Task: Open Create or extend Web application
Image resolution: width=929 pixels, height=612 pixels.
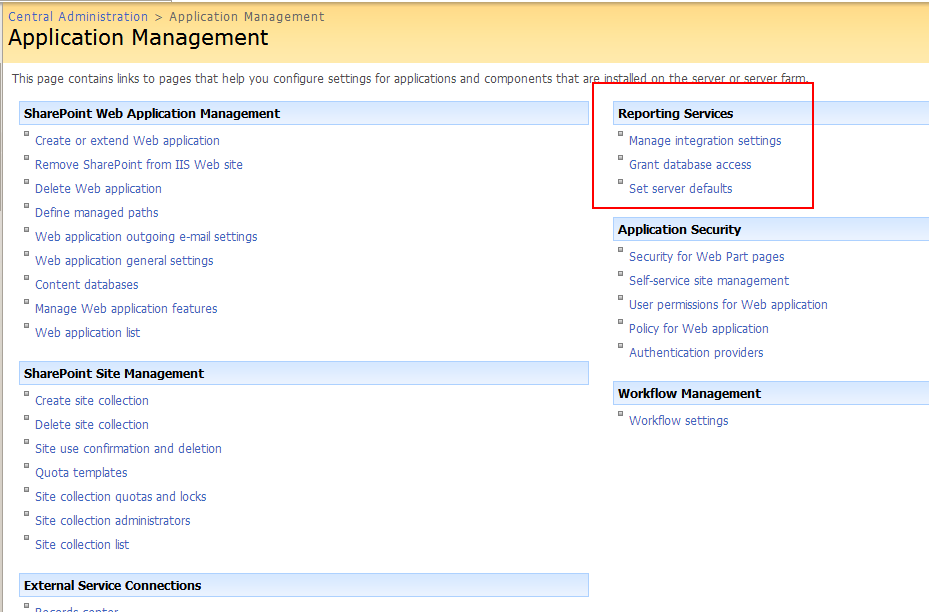Action: click(x=127, y=140)
